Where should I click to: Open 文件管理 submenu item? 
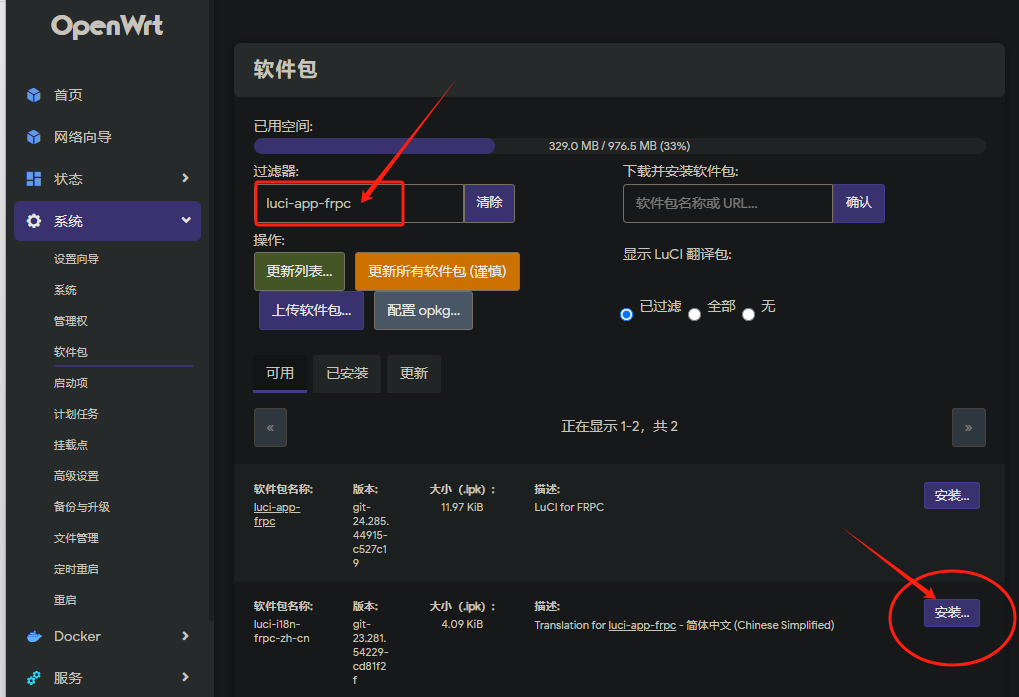76,539
